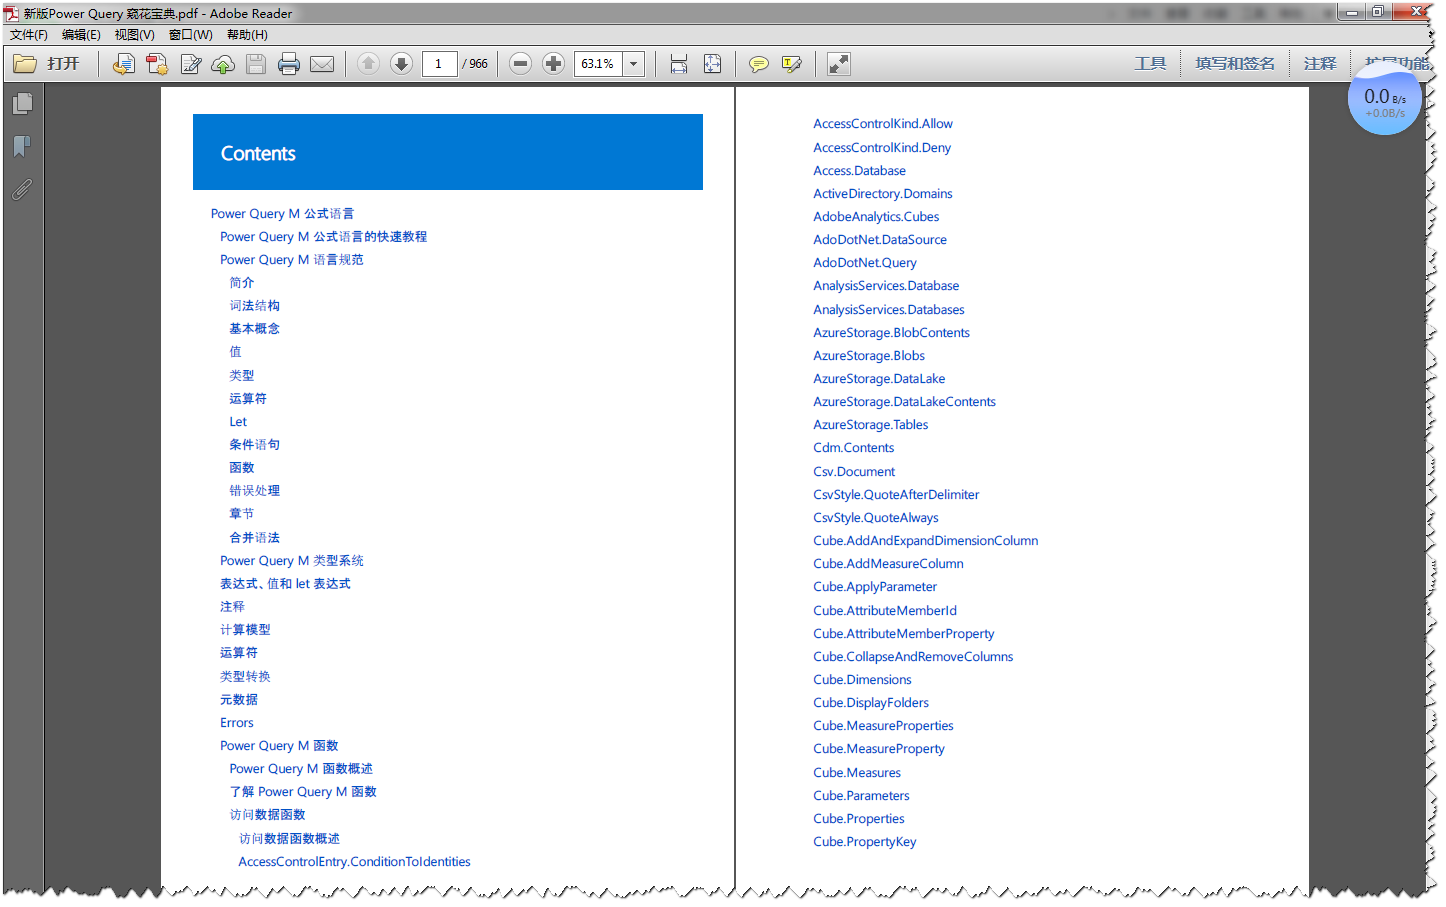
Task: Switch to read mode expand icon
Action: click(839, 64)
